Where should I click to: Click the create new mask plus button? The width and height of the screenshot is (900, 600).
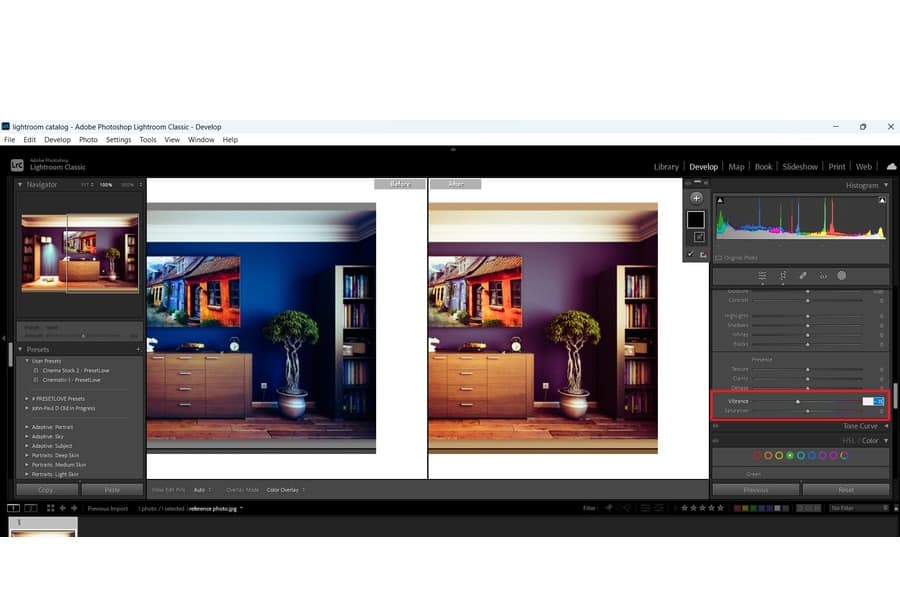coord(696,198)
